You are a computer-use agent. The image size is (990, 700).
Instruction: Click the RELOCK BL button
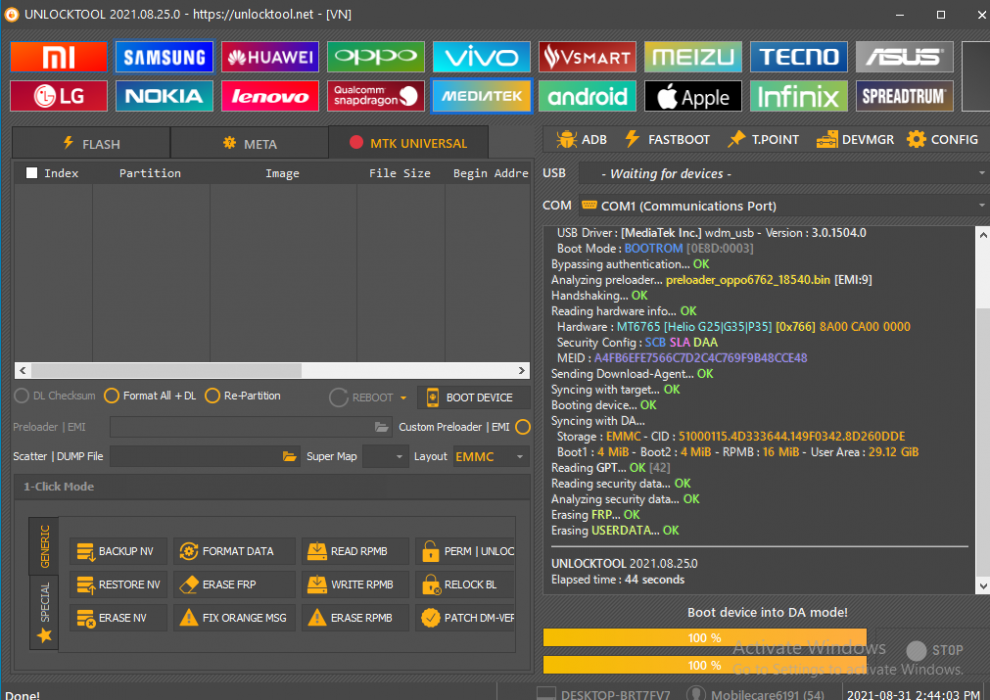tap(465, 584)
